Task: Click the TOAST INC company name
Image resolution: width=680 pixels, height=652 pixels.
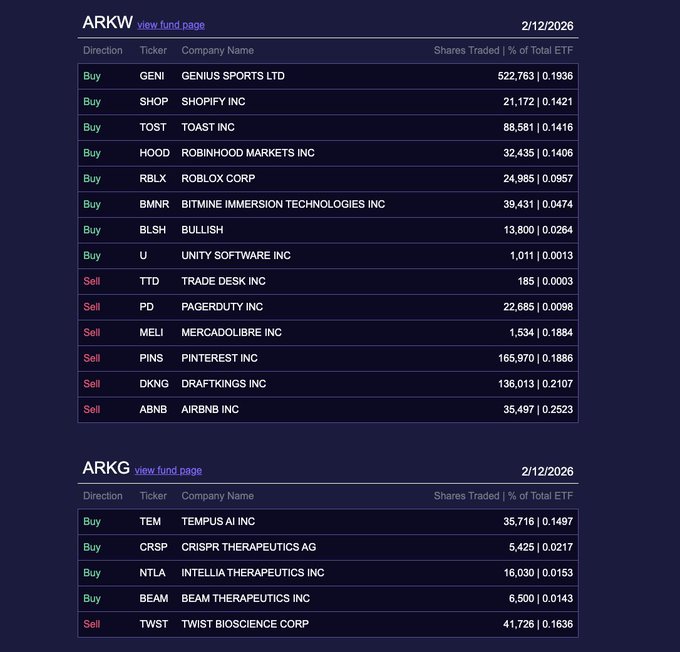Action: [208, 127]
